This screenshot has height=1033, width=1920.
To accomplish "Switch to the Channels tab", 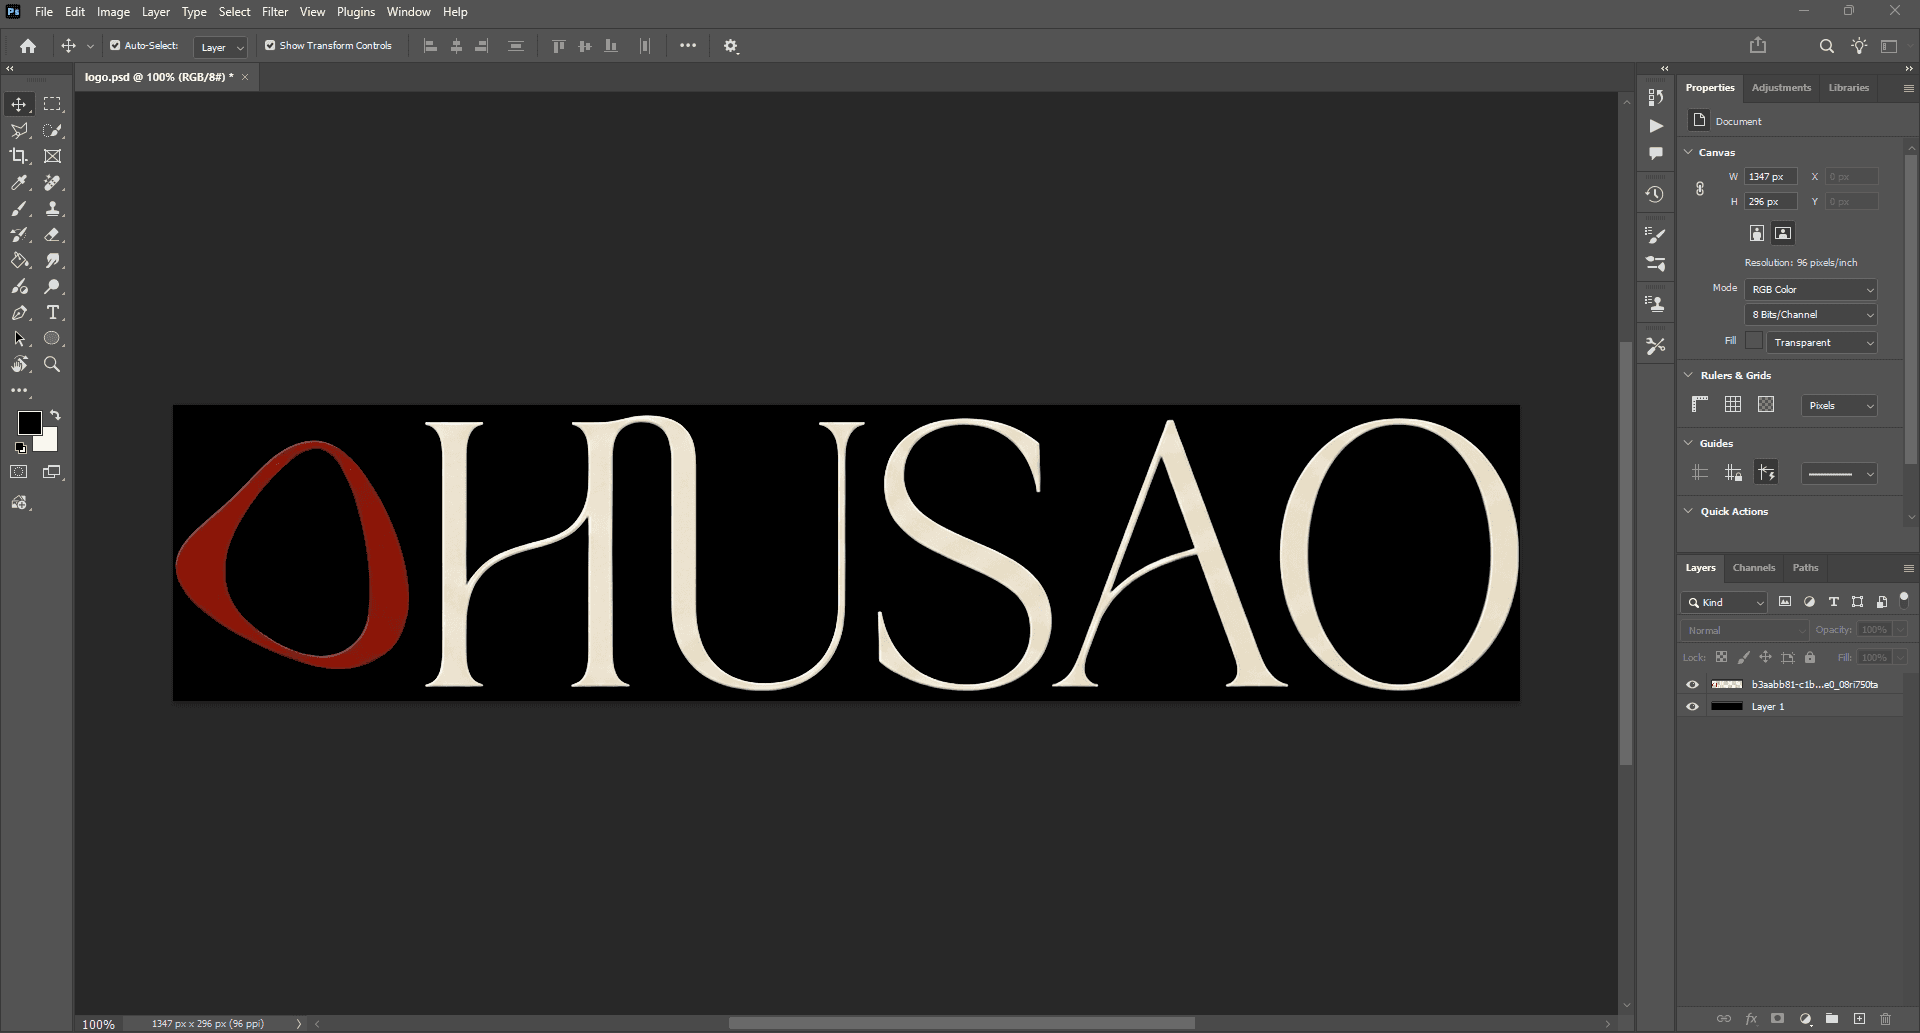I will tap(1754, 567).
